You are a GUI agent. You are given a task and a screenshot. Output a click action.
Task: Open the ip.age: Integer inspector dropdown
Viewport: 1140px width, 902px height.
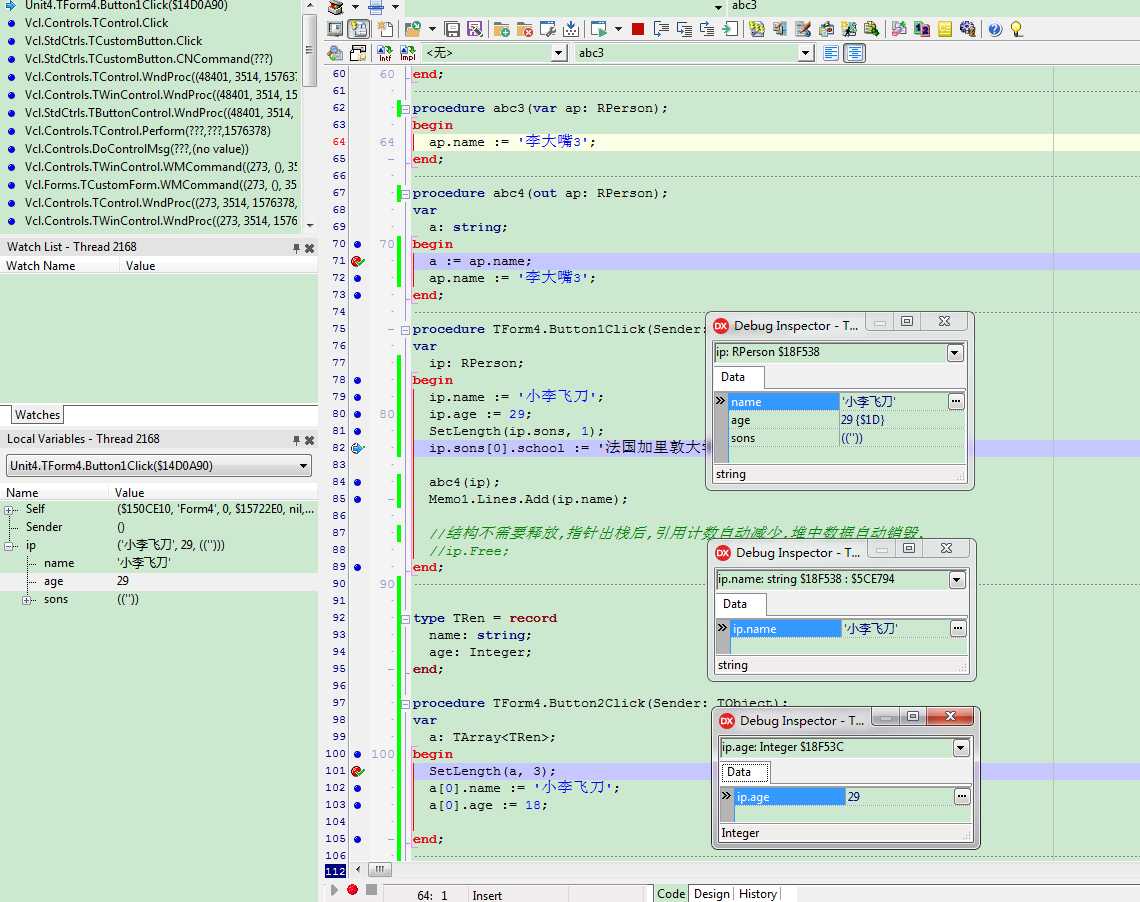tap(960, 748)
